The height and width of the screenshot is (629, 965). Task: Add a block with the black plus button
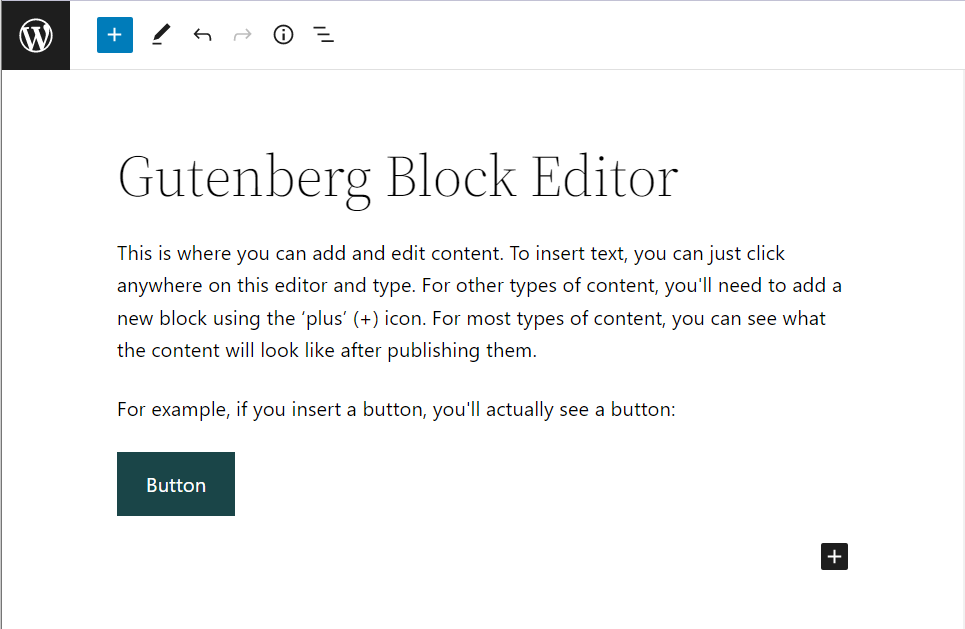tap(834, 556)
